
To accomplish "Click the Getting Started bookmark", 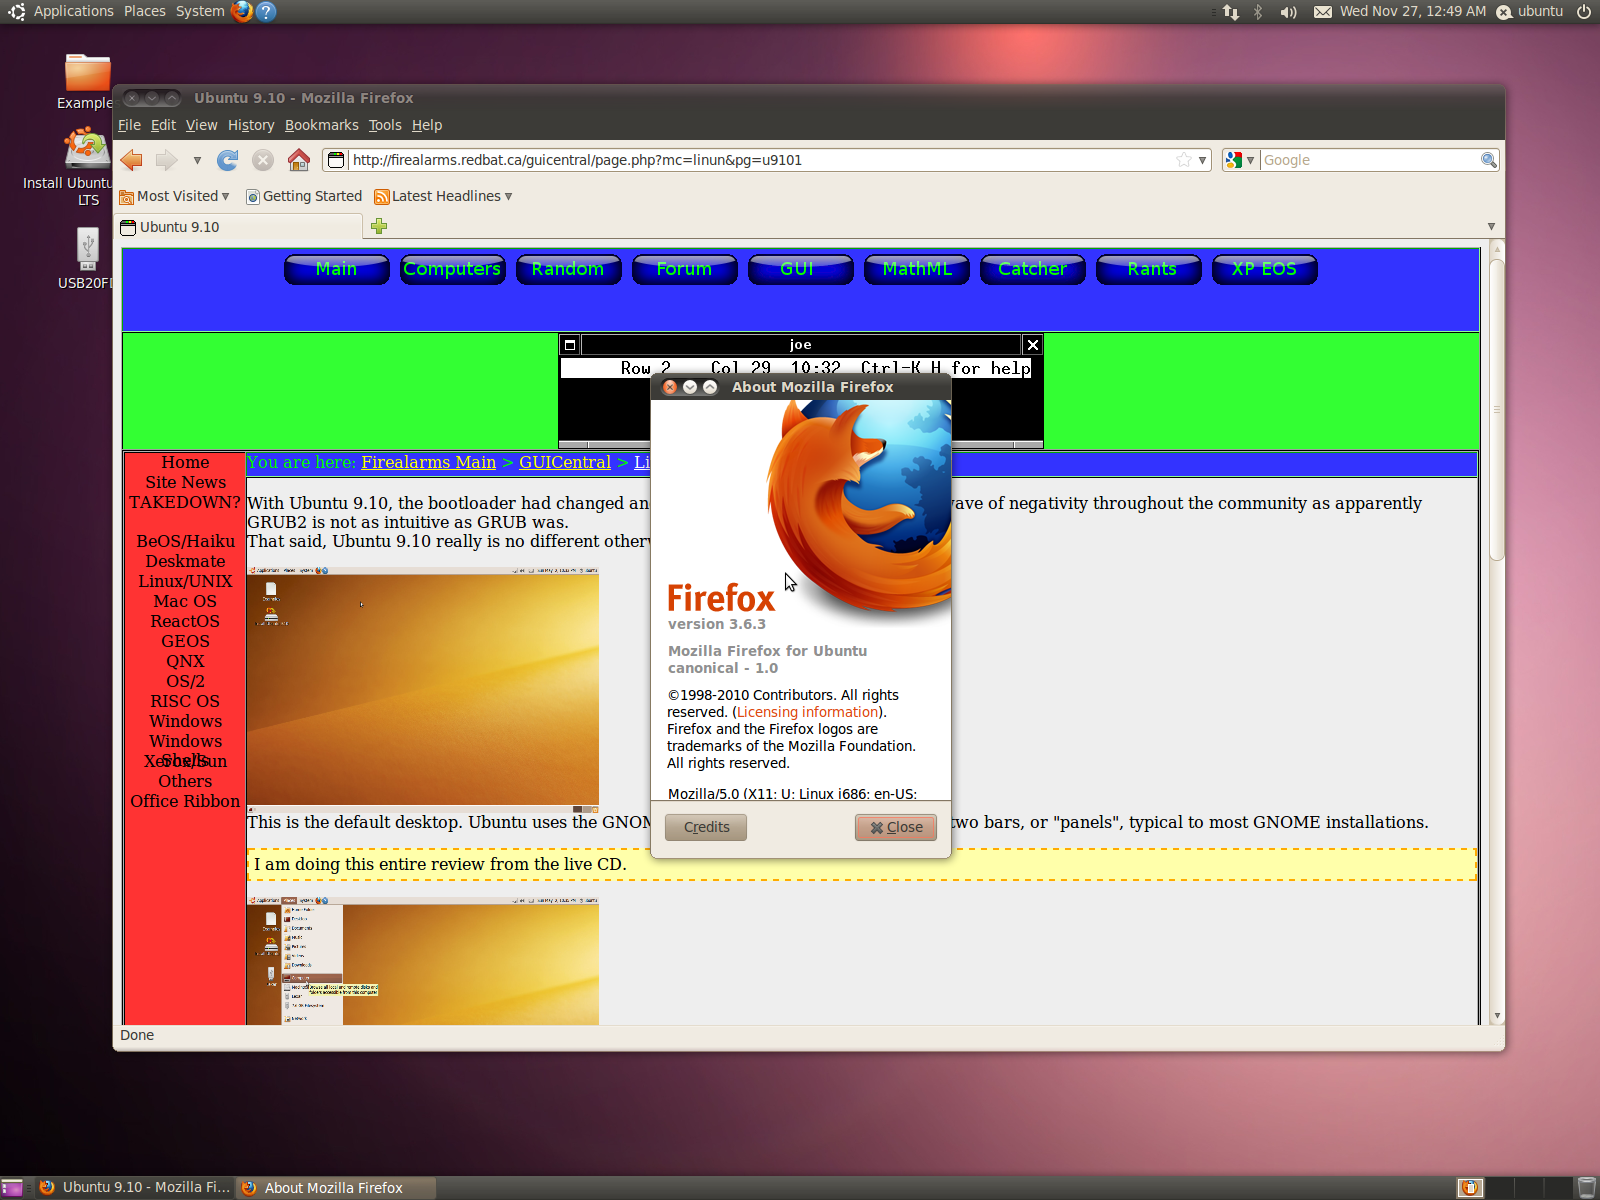I will (304, 196).
